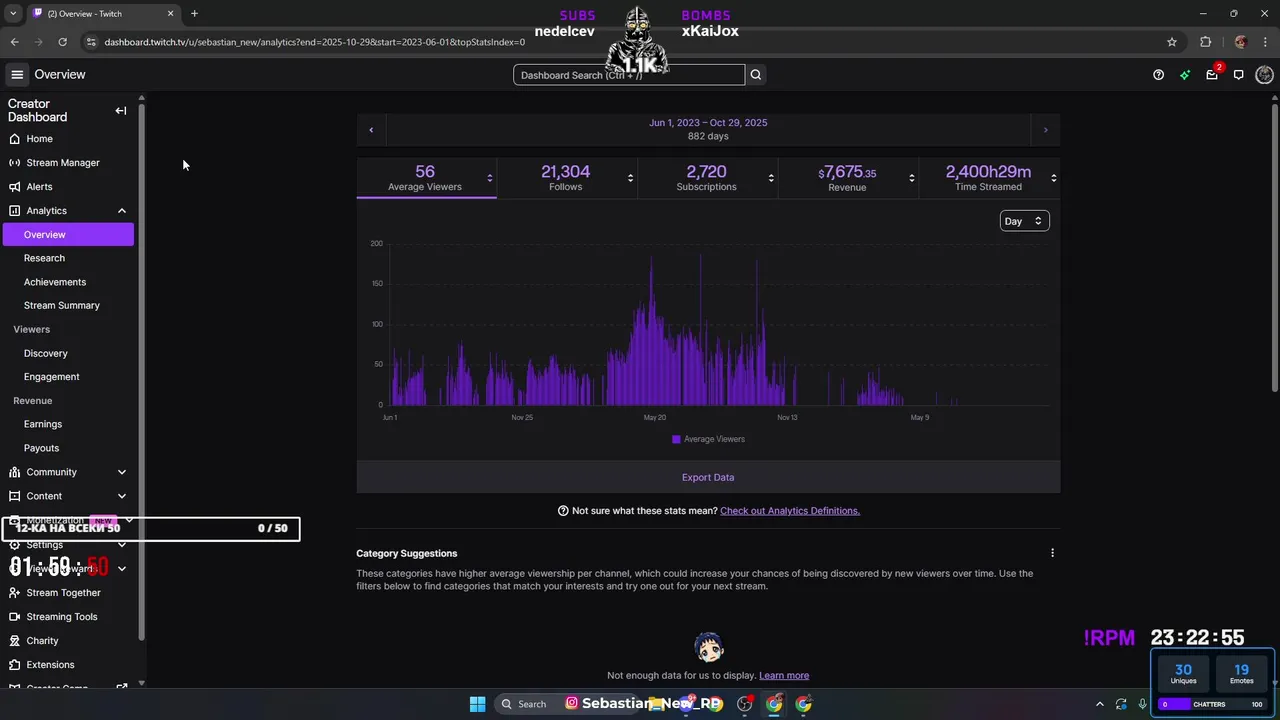Change Revenue stat selector arrows
This screenshot has width=1280, height=720.
coord(911,178)
